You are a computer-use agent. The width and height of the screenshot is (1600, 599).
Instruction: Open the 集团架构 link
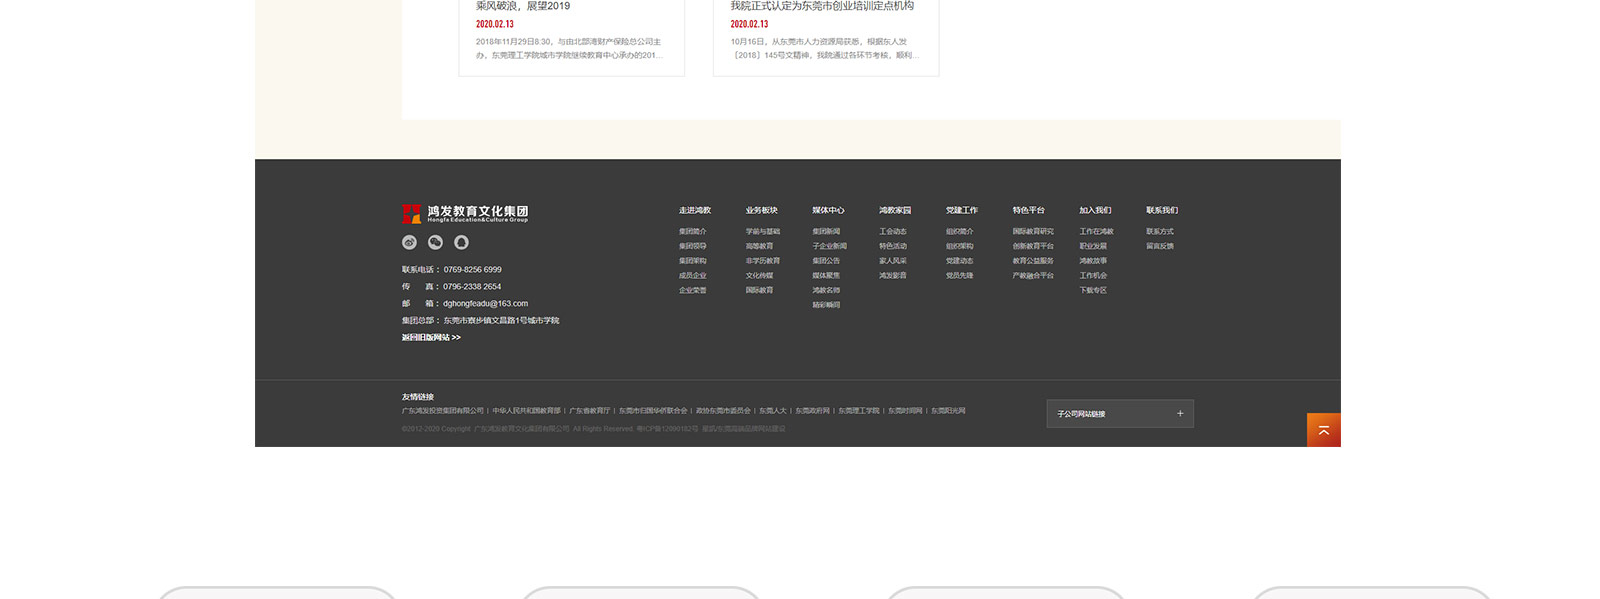(693, 261)
